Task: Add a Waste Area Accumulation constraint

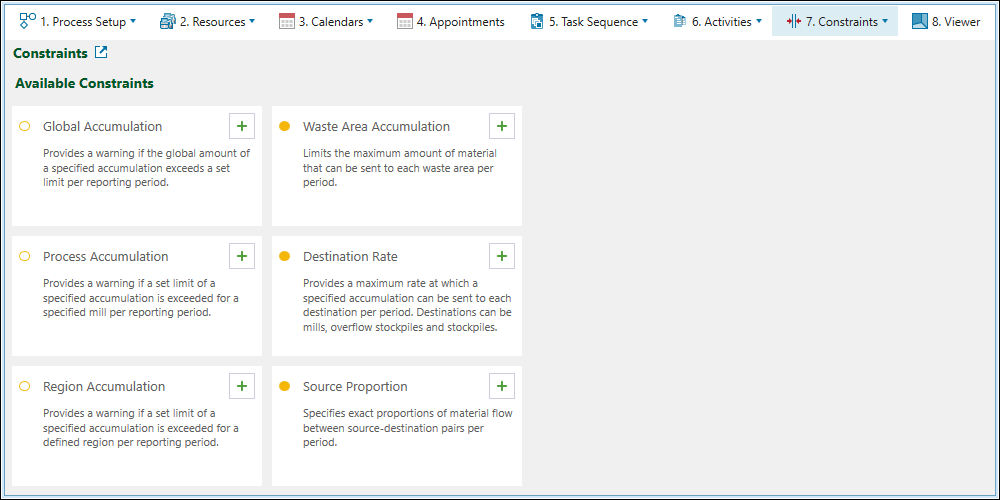Action: click(502, 126)
